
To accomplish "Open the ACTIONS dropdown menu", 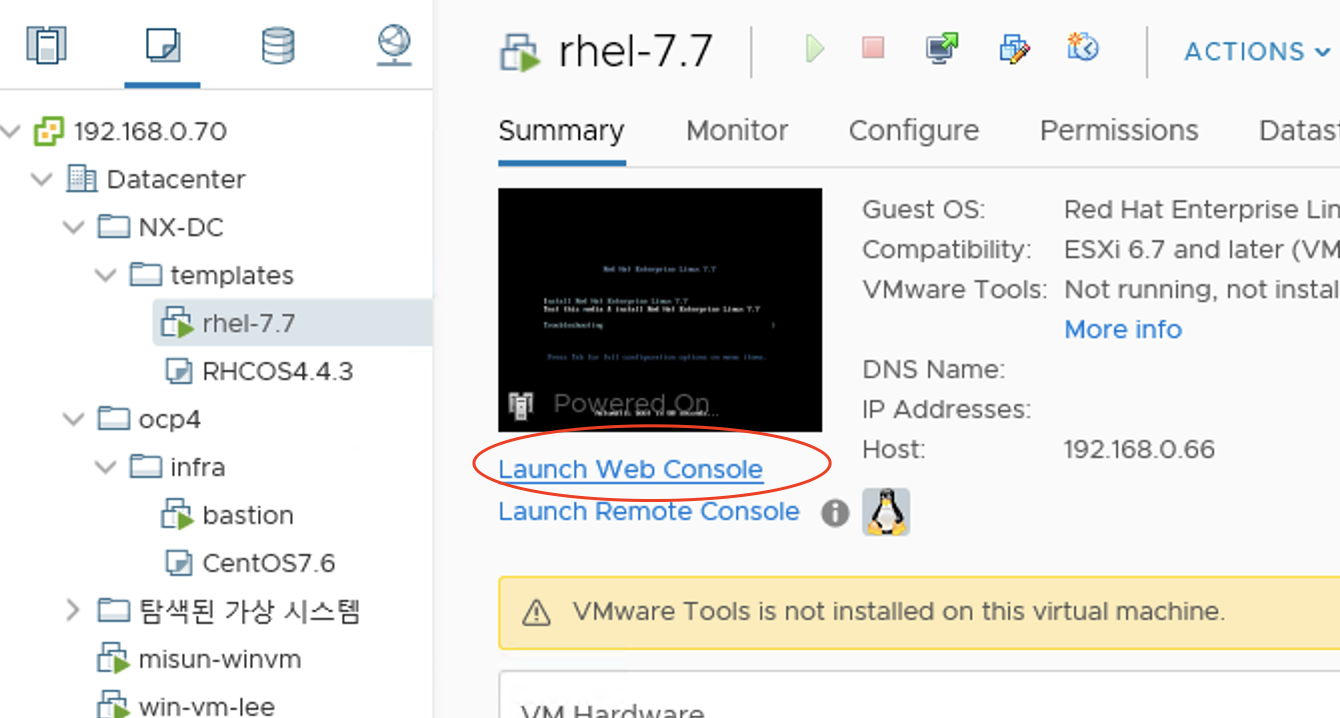I will 1257,52.
